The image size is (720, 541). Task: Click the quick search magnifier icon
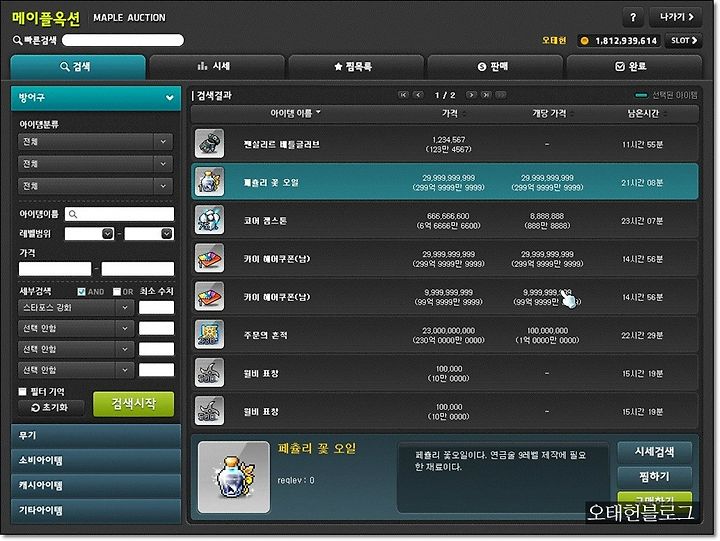[x=17, y=40]
